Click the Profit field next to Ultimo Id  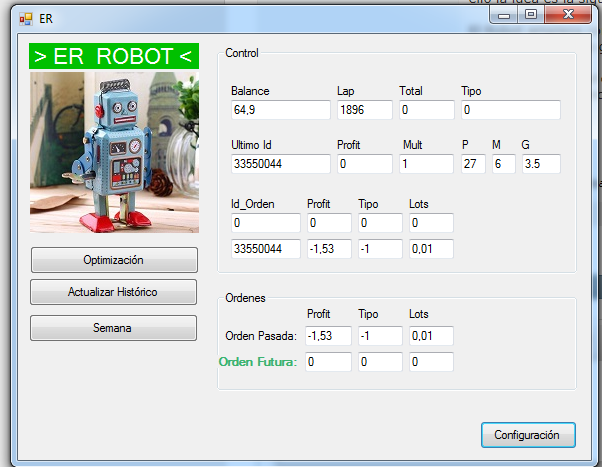[365, 164]
